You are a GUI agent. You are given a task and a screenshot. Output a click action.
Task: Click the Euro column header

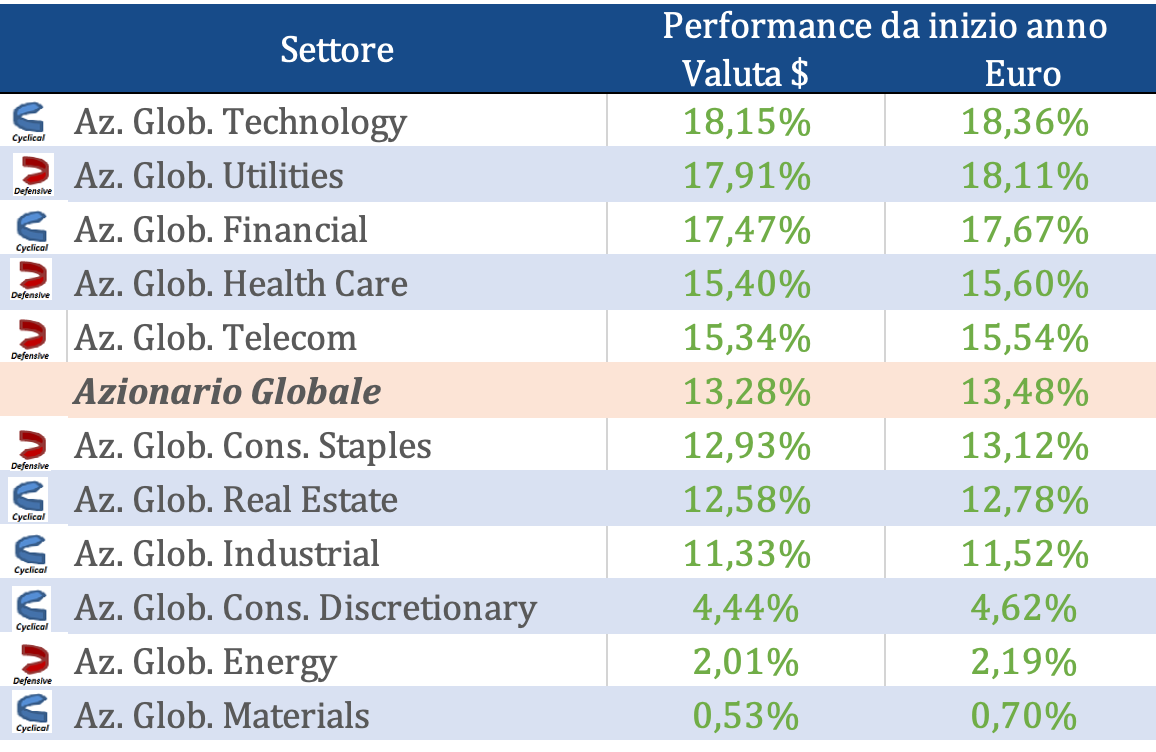(1023, 74)
